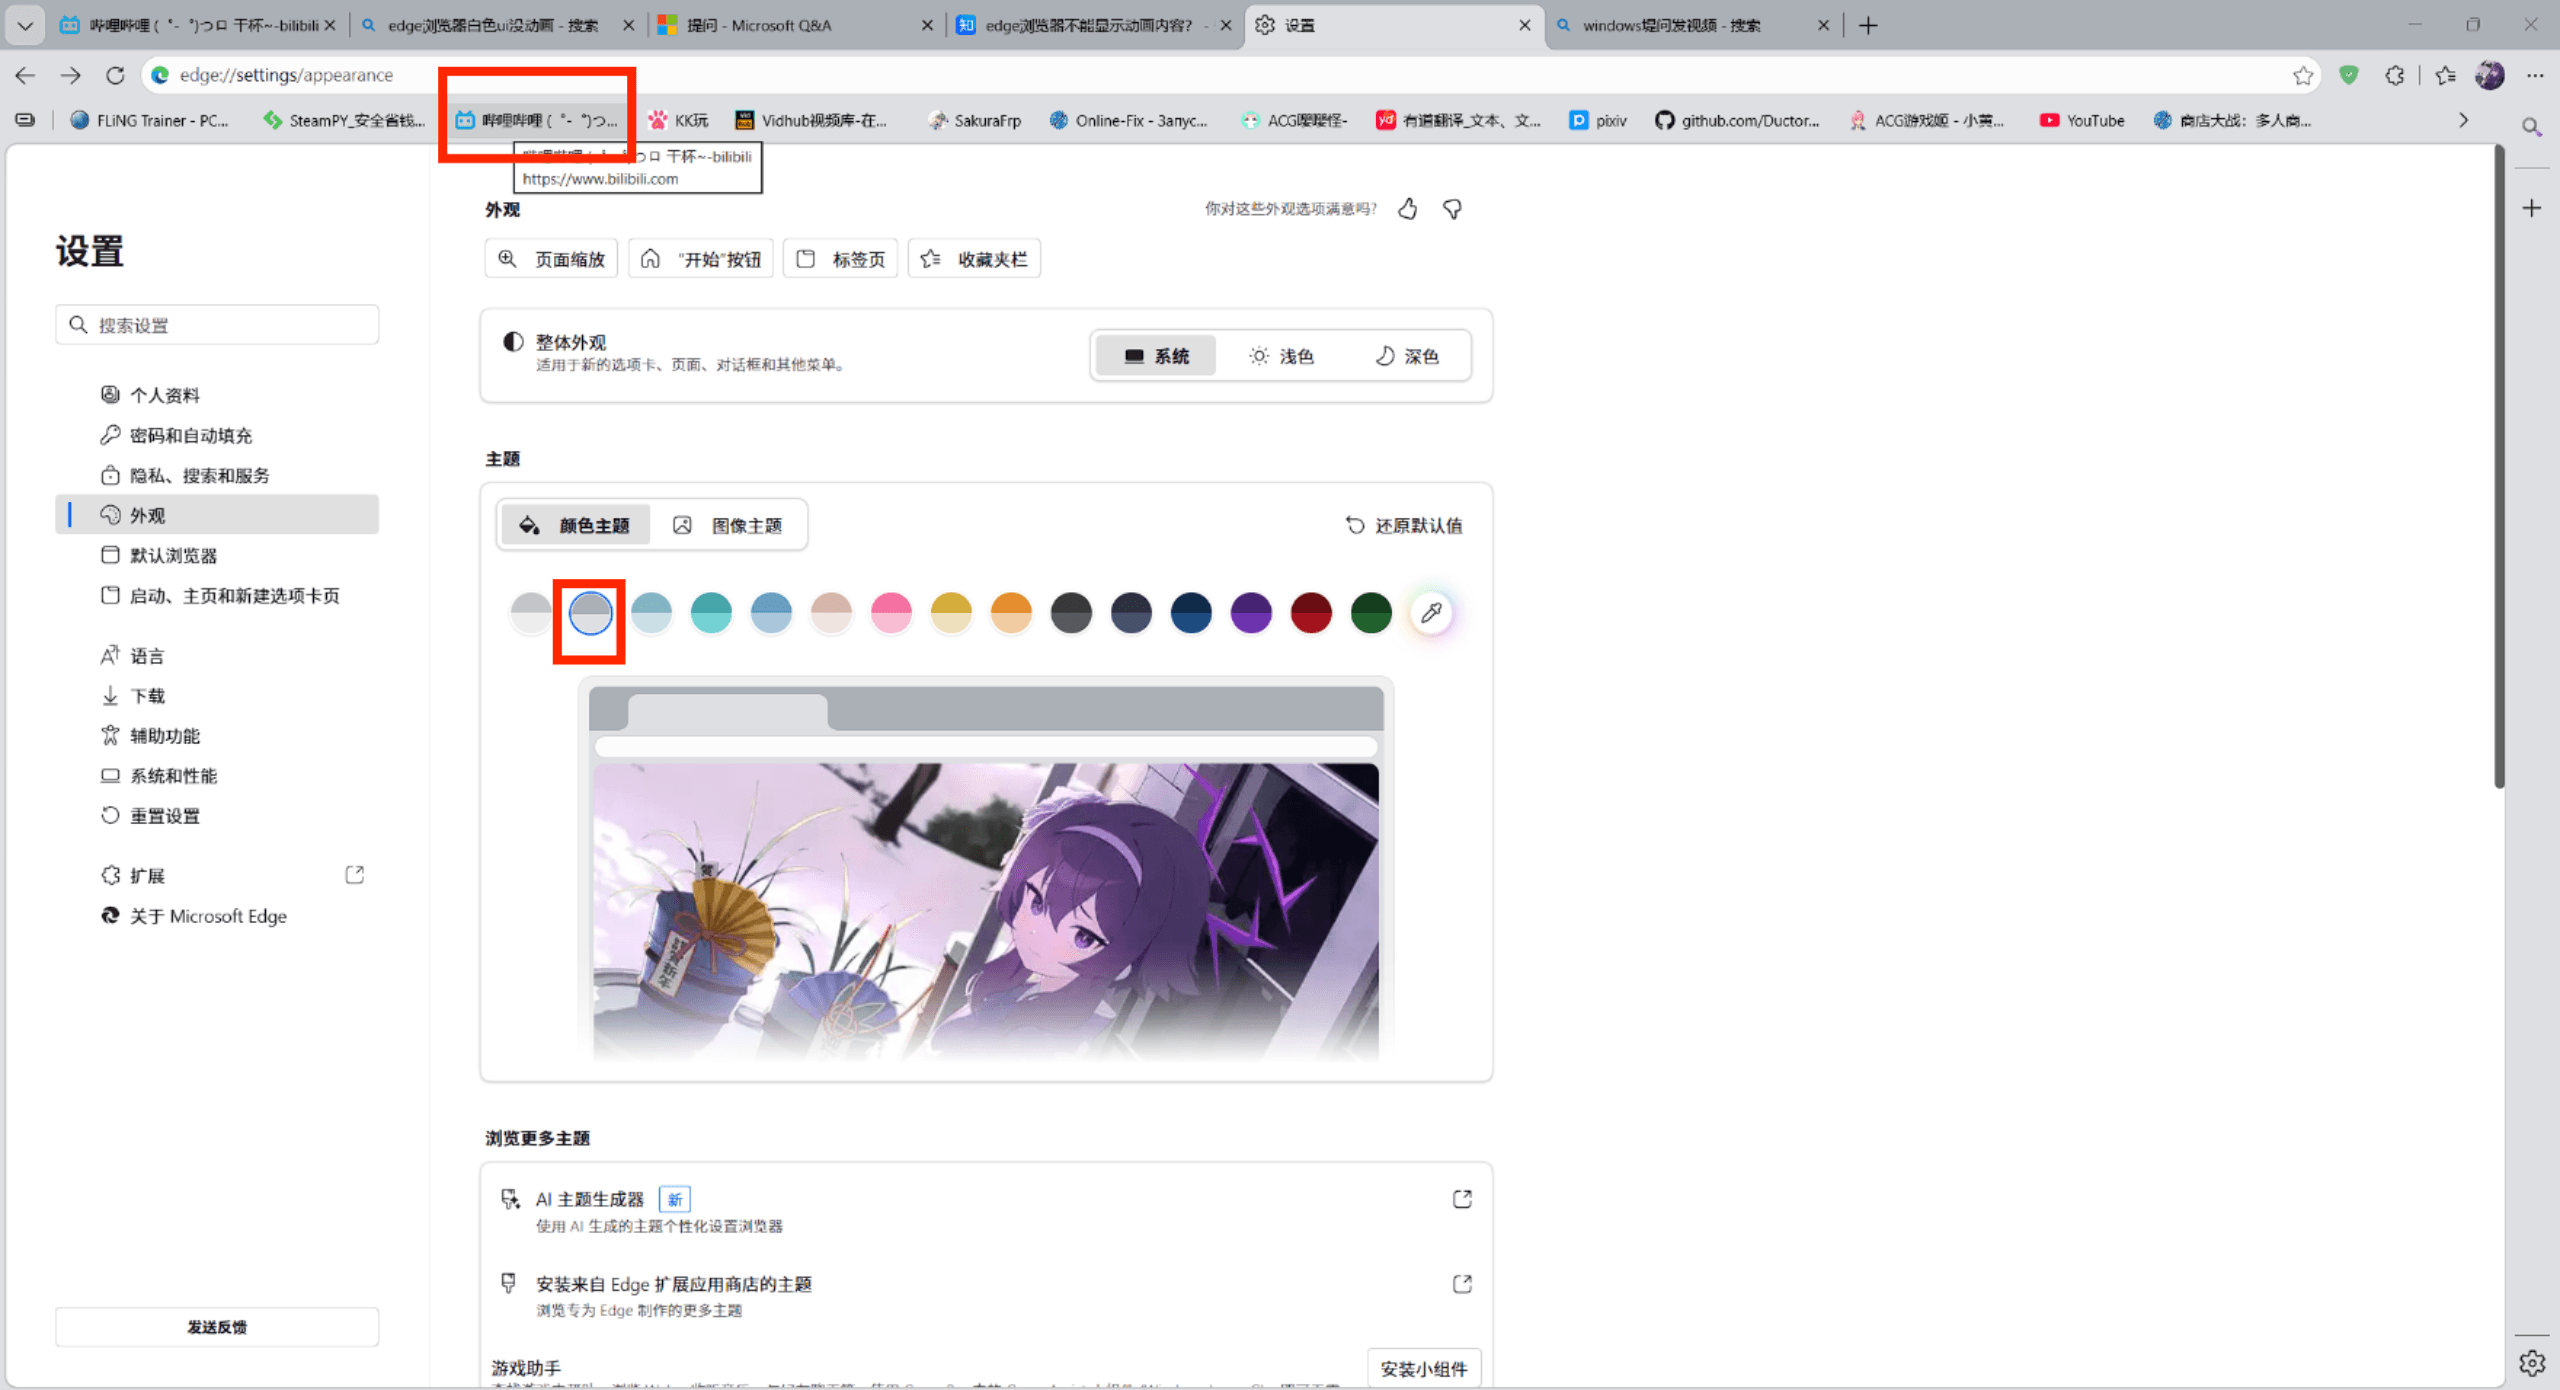Open sidebar settings gear at bottom
Viewport: 2560px width, 1390px height.
tap(2531, 1362)
